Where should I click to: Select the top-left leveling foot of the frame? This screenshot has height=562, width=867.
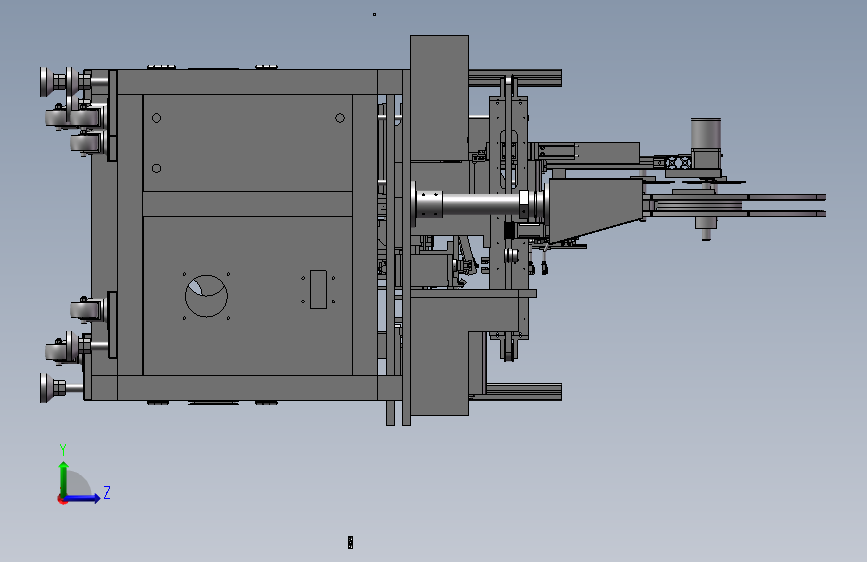(54, 82)
